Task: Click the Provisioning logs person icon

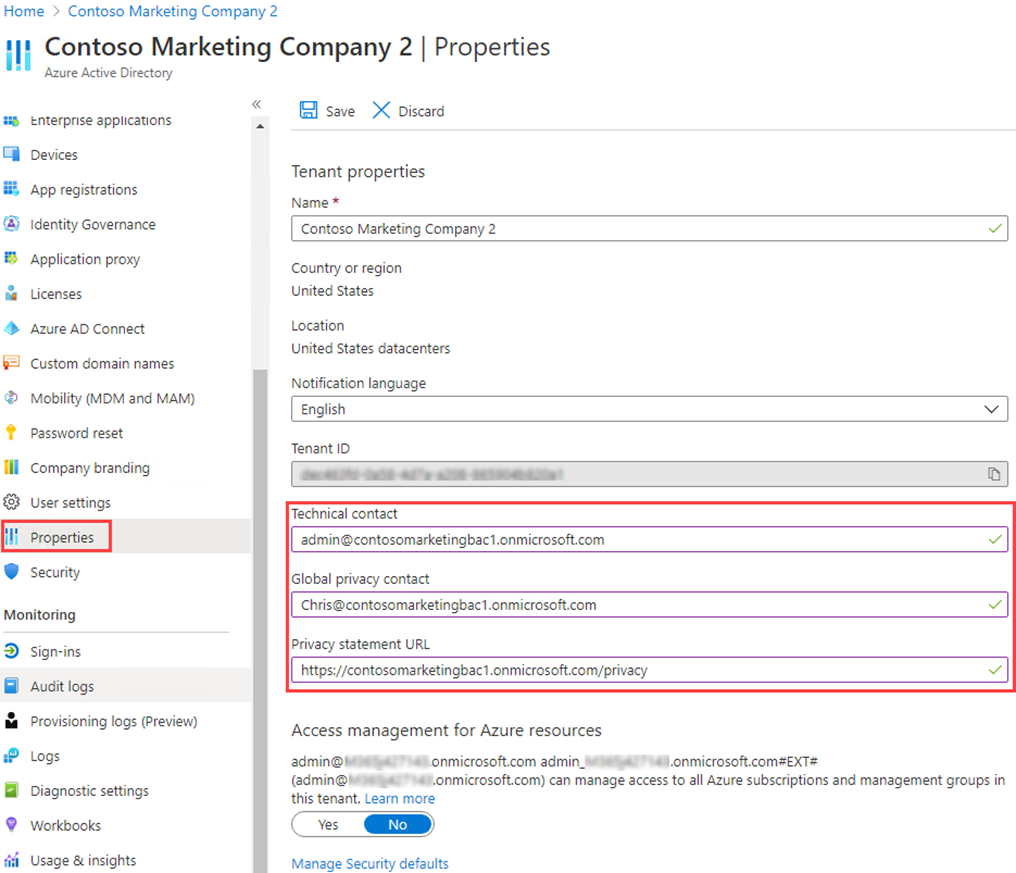Action: tap(11, 721)
